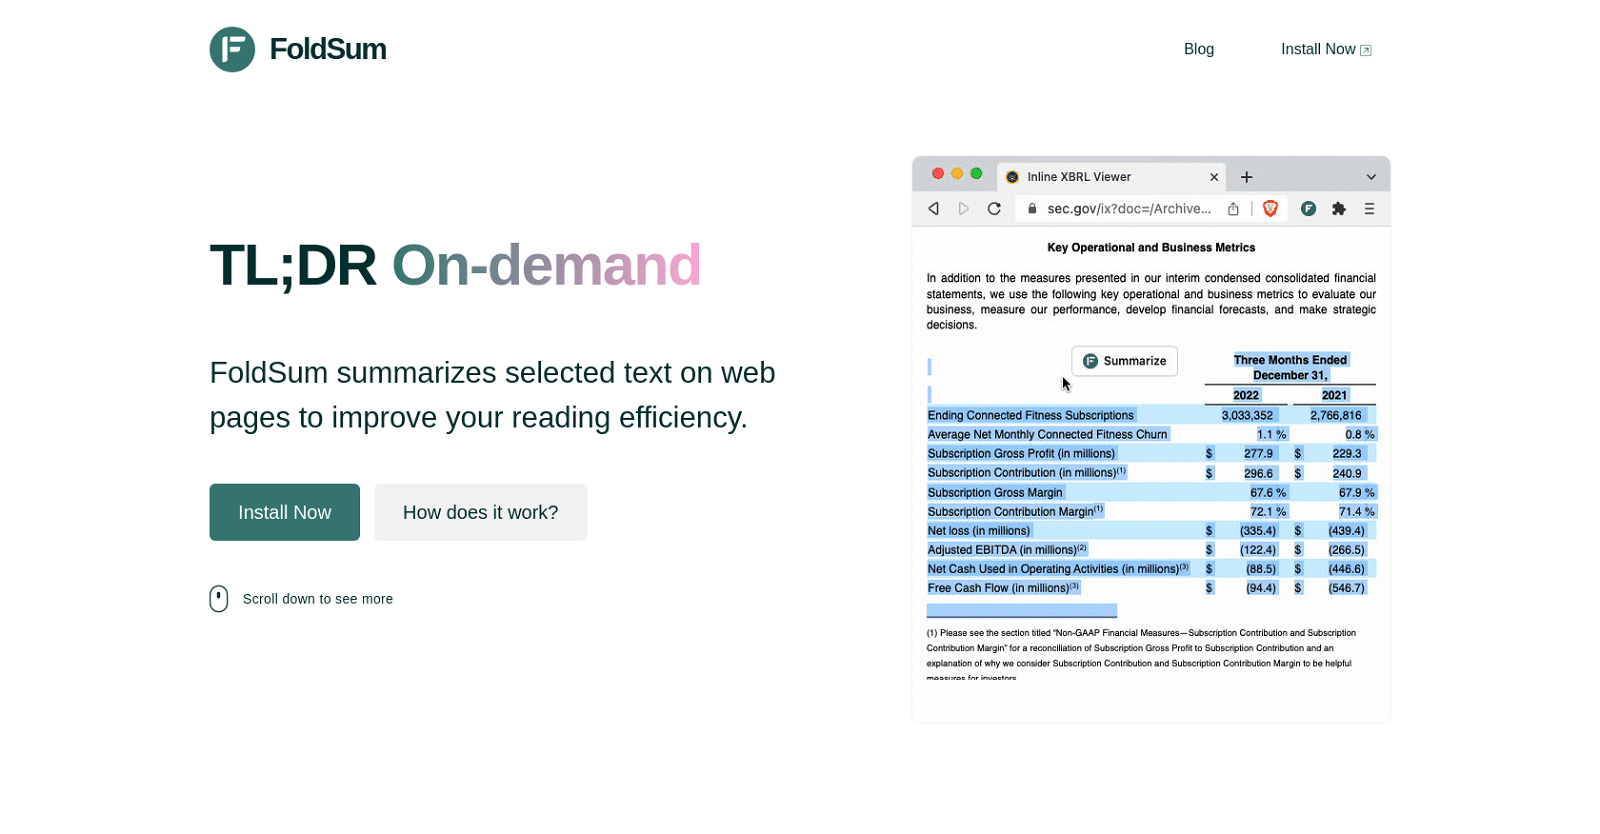Viewport: 1600px width, 834px height.
Task: Click Scroll down to see more text
Action: pos(317,599)
